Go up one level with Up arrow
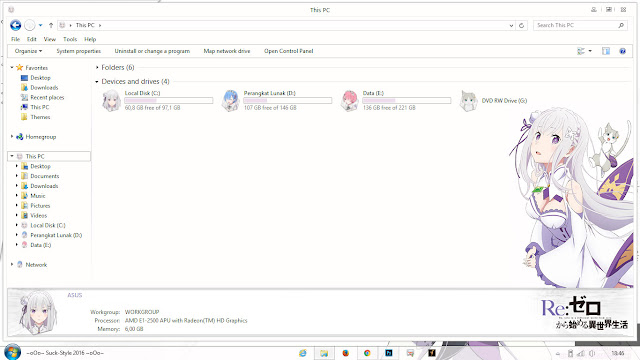 [51, 25]
